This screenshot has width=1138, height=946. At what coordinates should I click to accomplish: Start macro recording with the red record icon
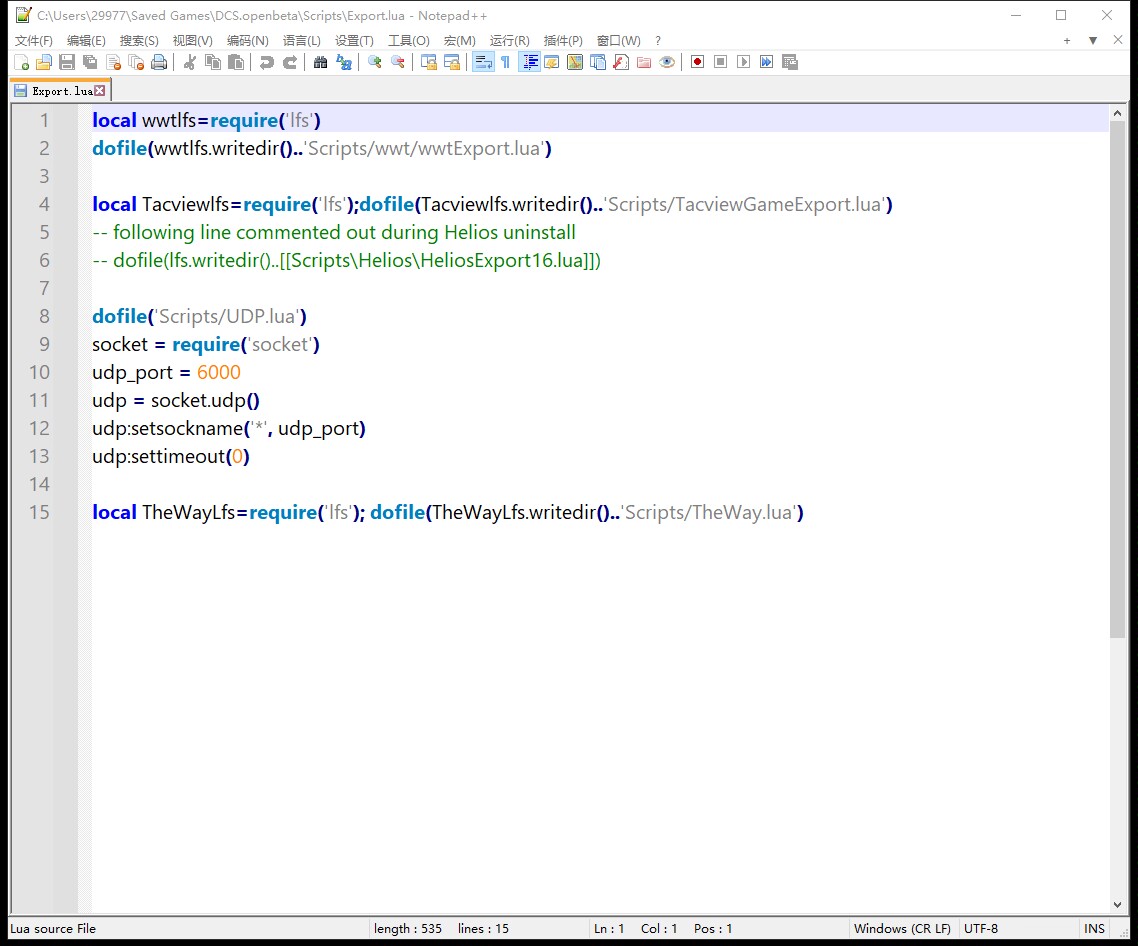(697, 62)
